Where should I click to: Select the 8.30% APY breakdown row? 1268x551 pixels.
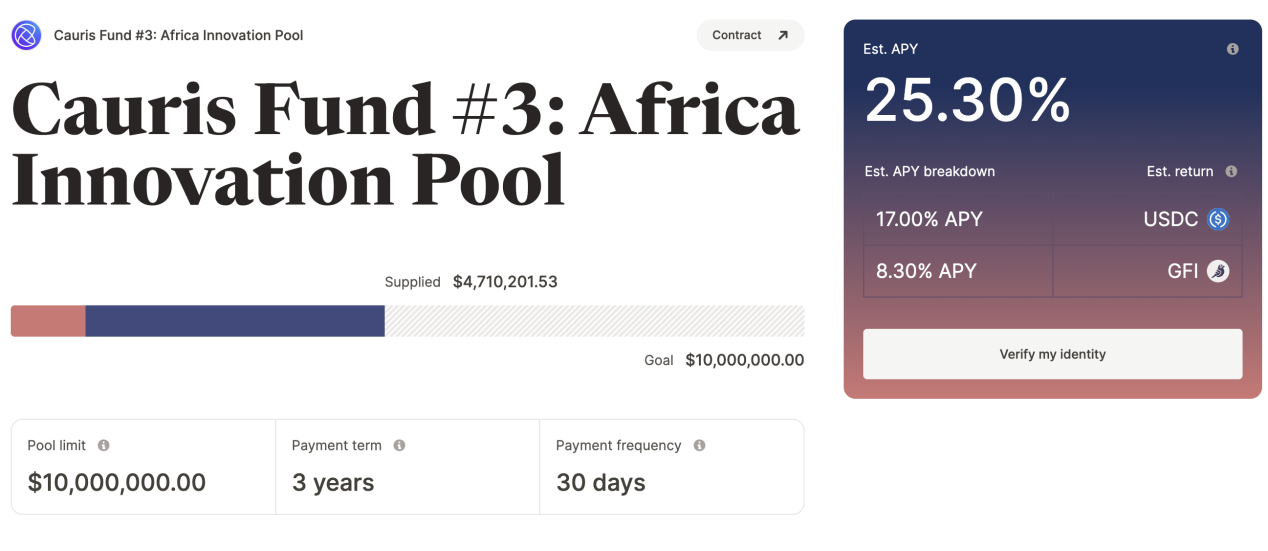pos(1052,271)
